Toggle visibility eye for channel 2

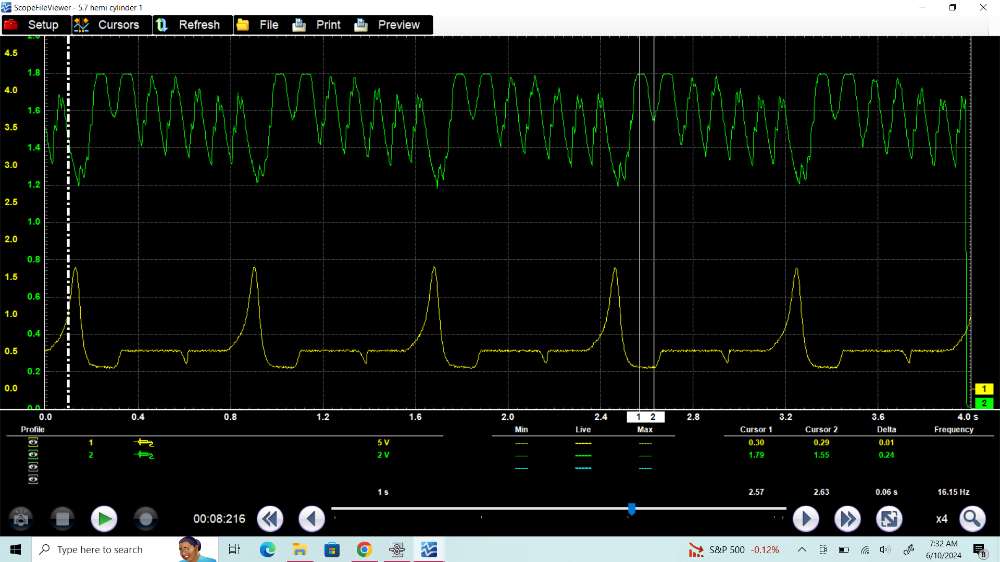[x=33, y=455]
